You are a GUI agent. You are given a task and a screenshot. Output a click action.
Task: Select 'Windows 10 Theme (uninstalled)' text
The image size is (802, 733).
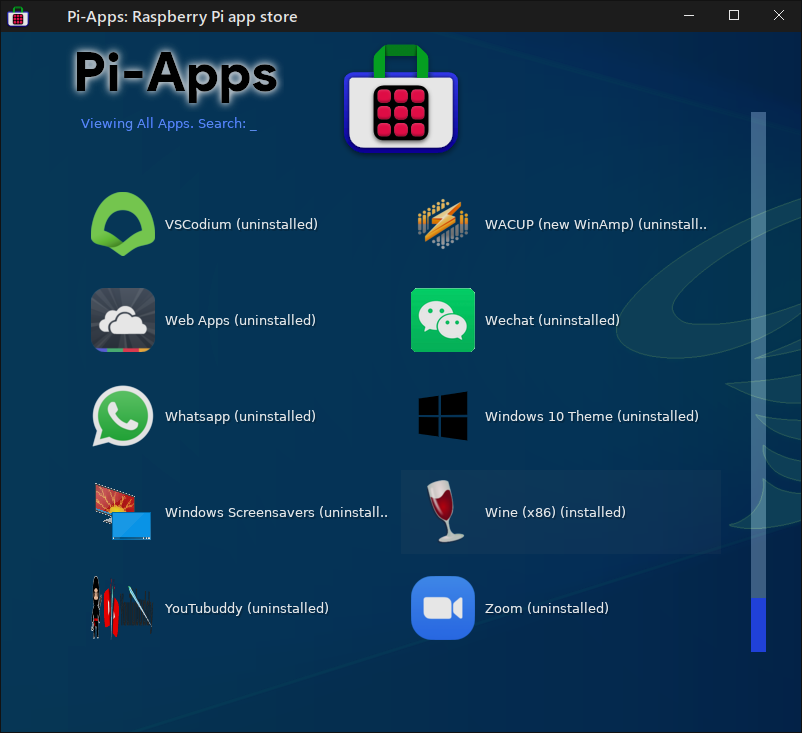[592, 416]
